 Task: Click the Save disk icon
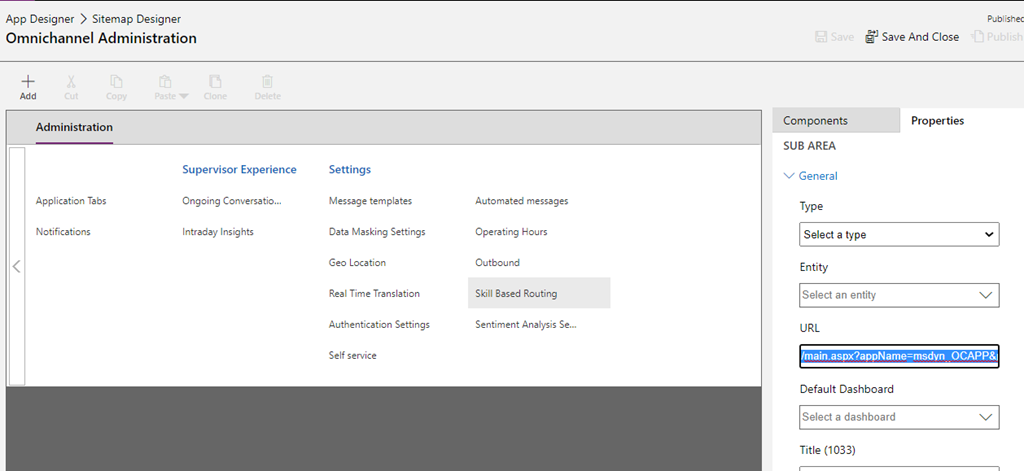(821, 37)
